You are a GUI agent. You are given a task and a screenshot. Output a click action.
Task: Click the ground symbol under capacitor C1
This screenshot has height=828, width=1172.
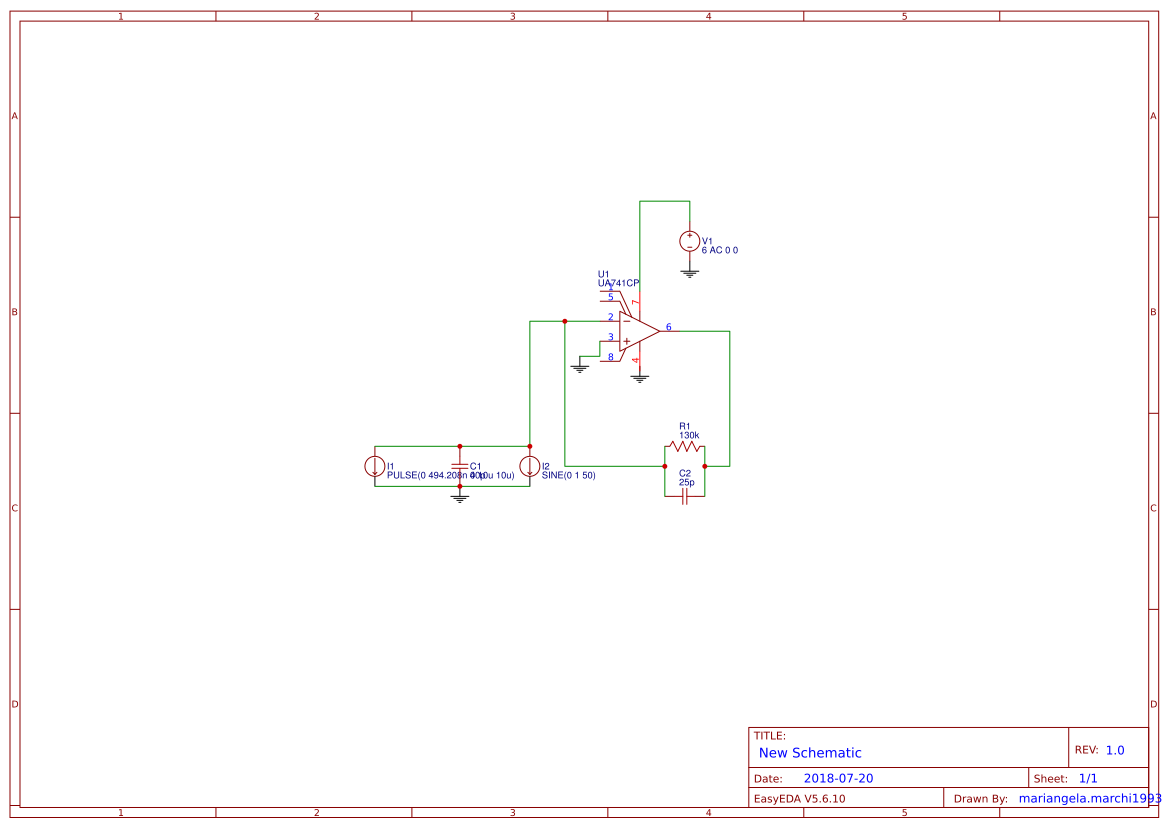tap(459, 494)
